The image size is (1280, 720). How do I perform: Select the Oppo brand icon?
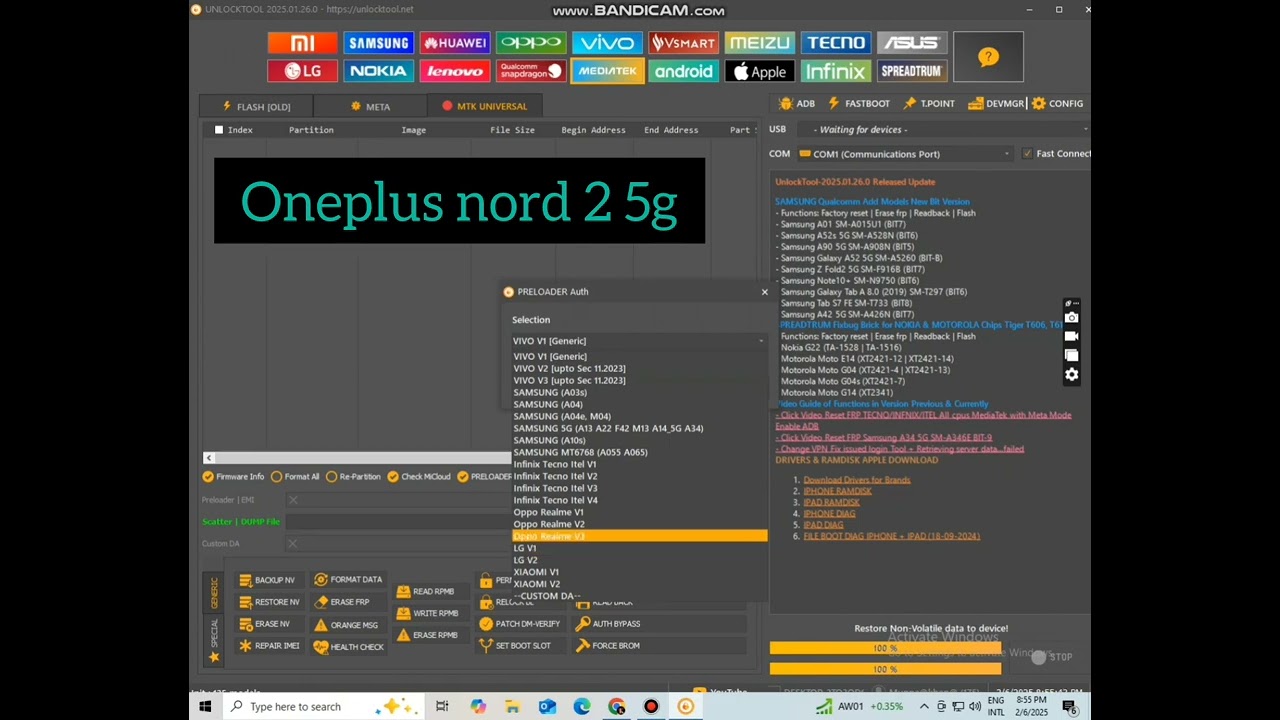pos(531,43)
